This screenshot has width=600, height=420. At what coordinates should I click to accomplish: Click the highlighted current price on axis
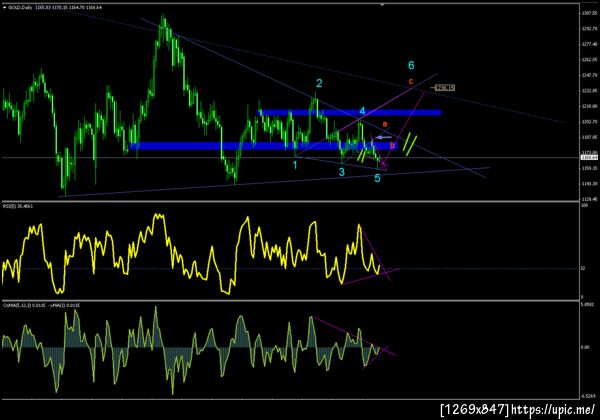pyautogui.click(x=589, y=157)
